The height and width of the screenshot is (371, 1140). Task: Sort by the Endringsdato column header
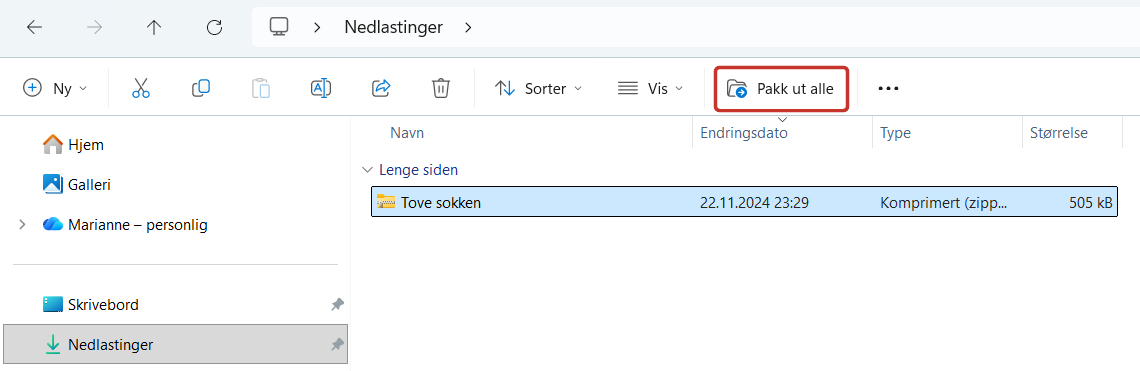744,133
